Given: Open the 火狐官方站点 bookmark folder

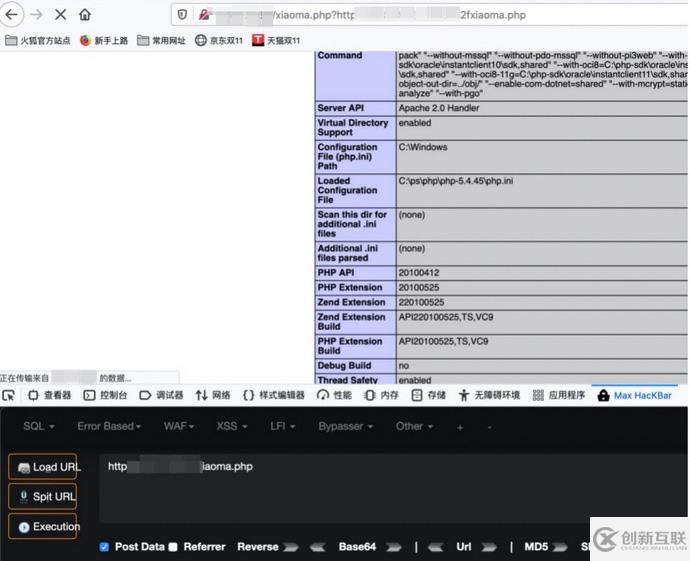Looking at the screenshot, I should (38, 40).
